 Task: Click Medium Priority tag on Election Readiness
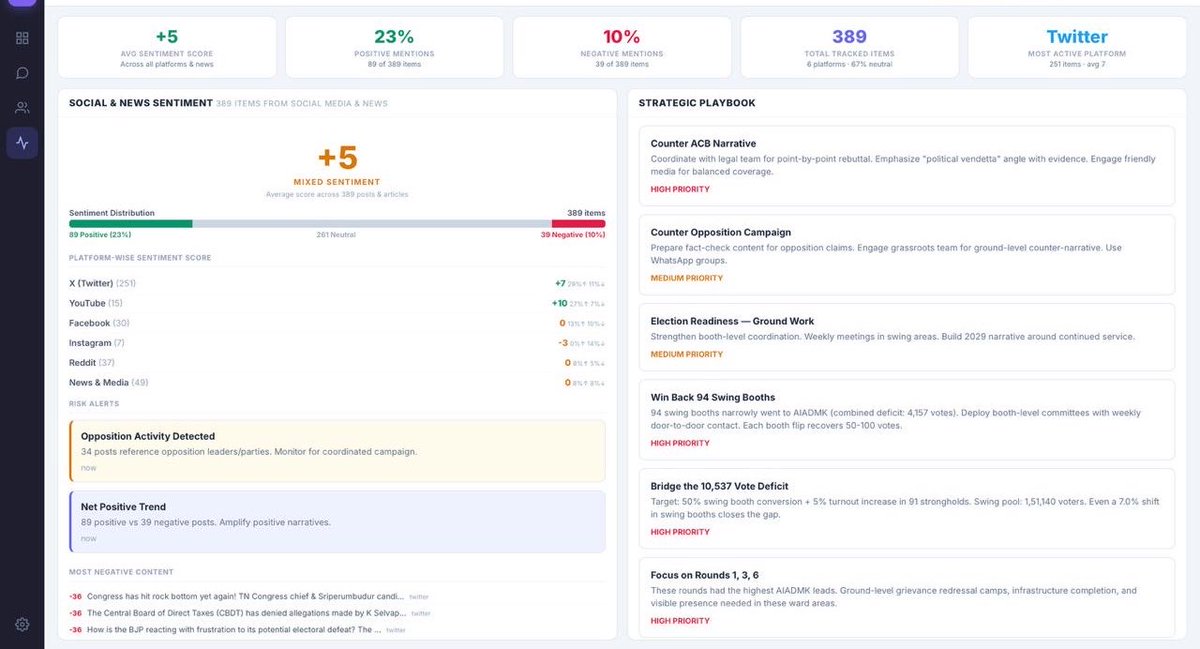[687, 354]
